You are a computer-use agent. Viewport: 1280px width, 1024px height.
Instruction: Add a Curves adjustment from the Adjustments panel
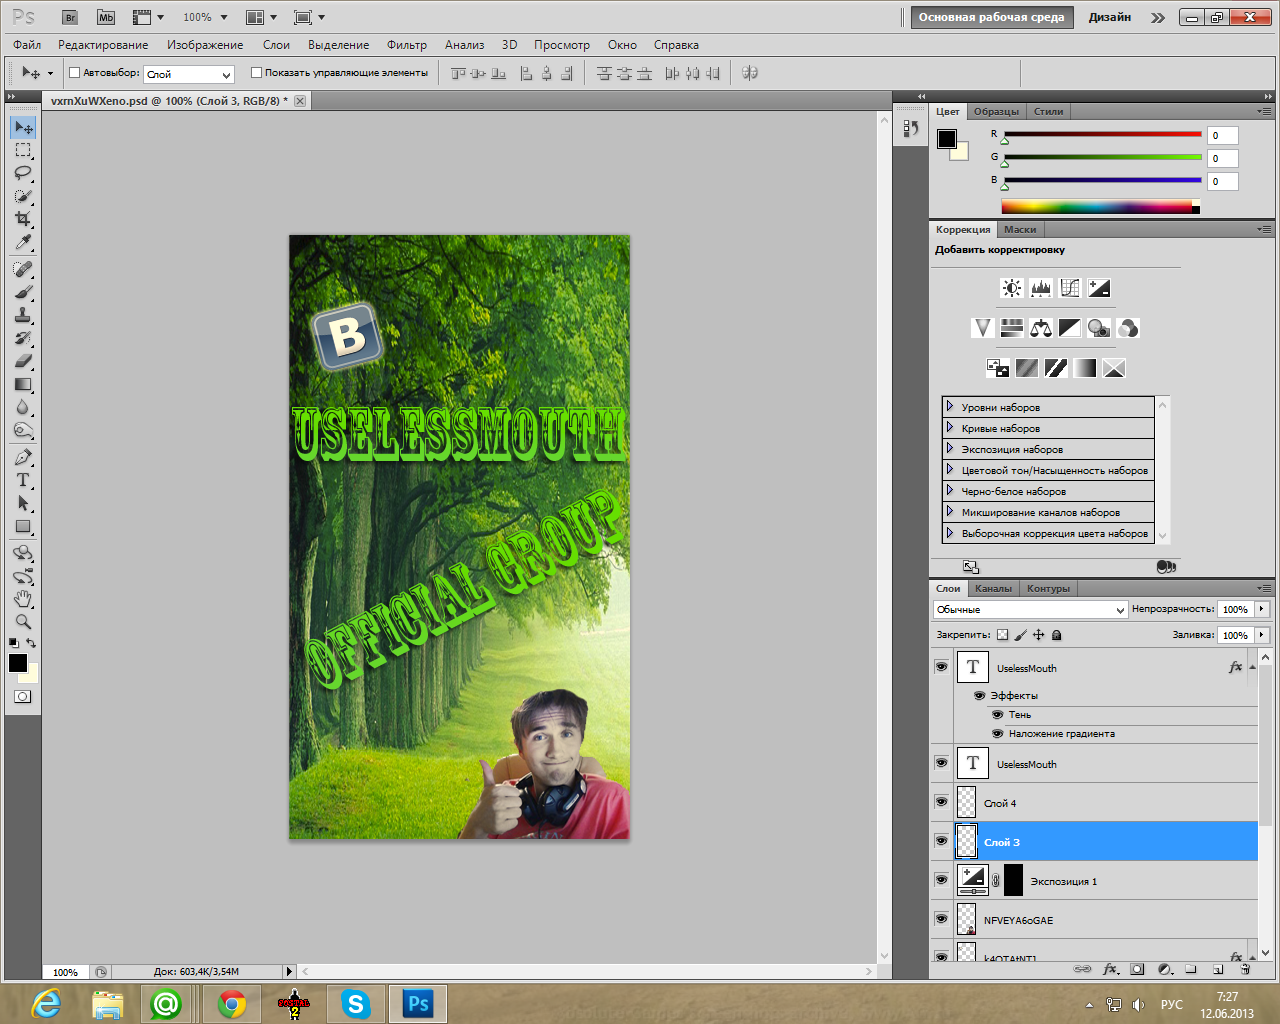[1070, 288]
